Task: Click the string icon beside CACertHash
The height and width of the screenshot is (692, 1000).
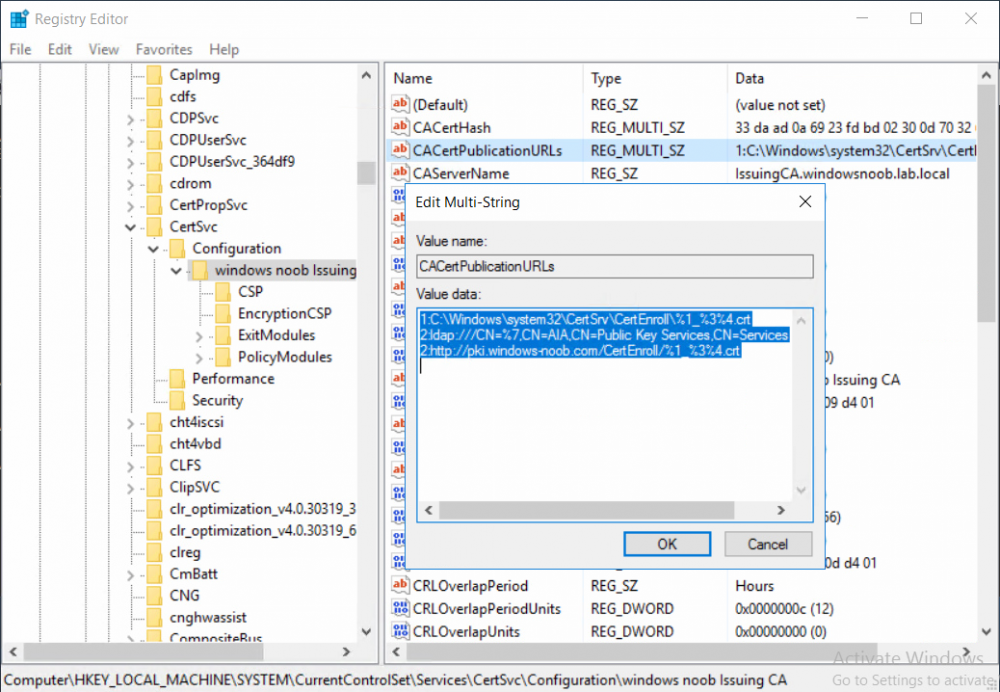Action: click(400, 126)
